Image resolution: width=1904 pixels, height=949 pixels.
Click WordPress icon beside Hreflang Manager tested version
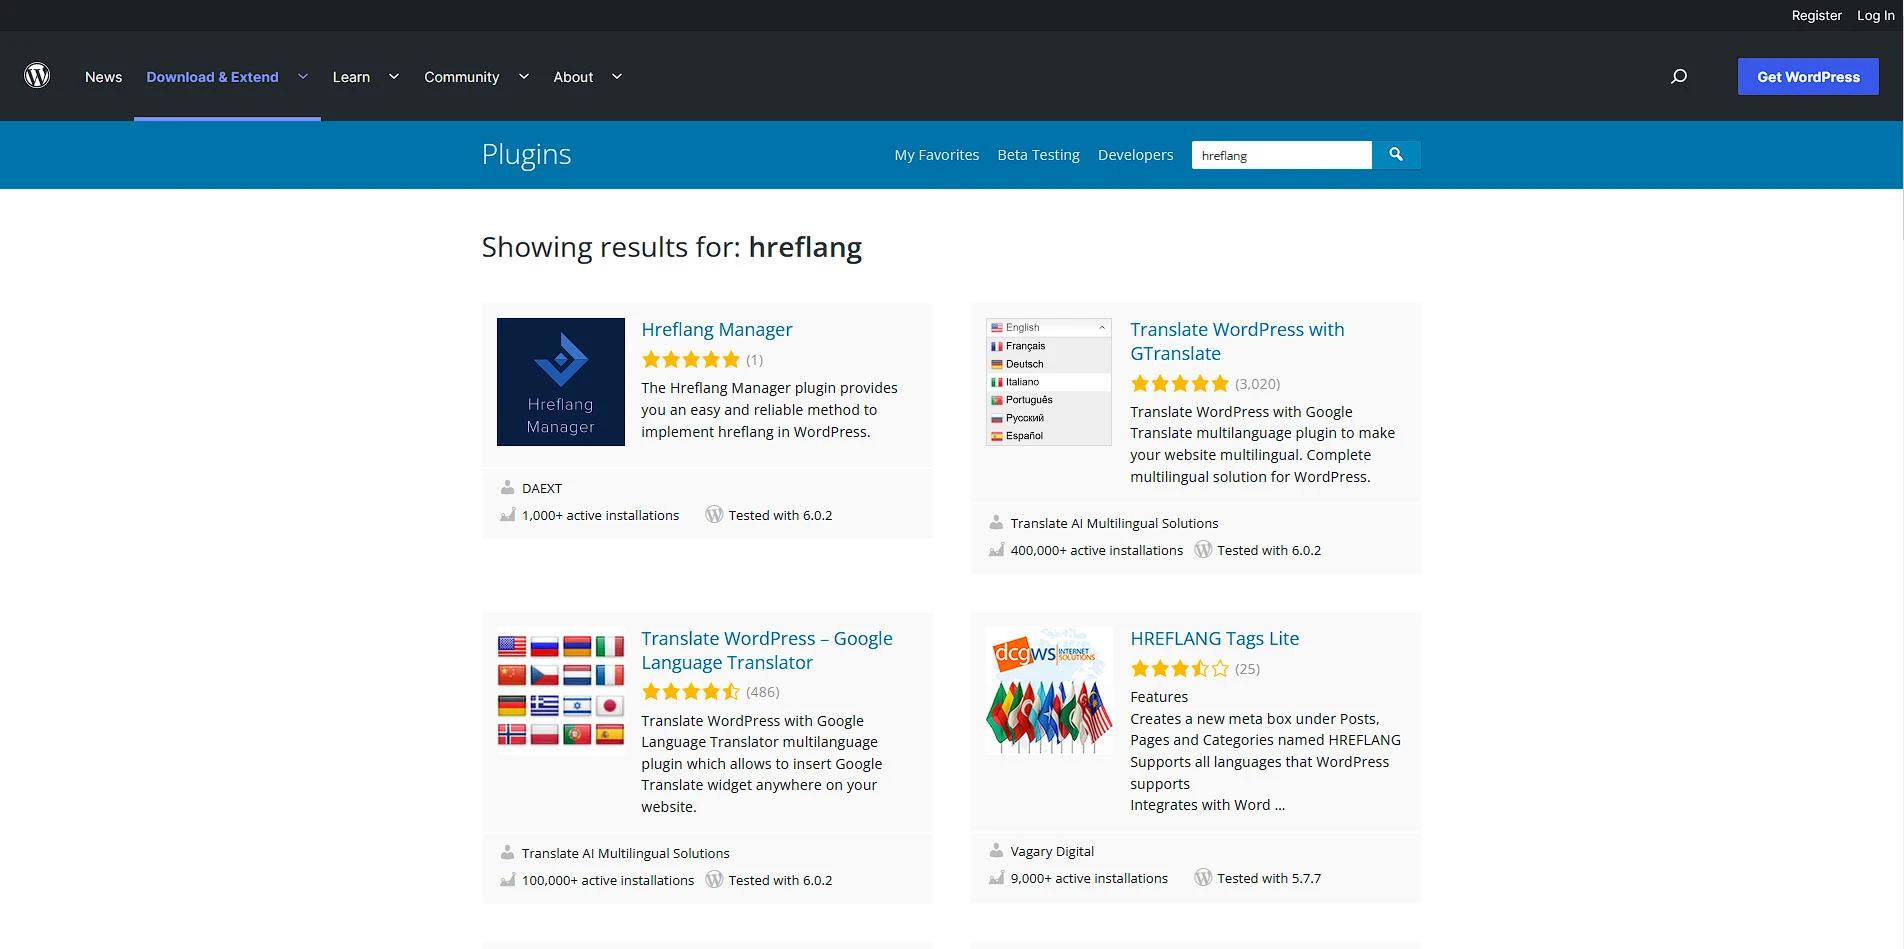point(714,515)
